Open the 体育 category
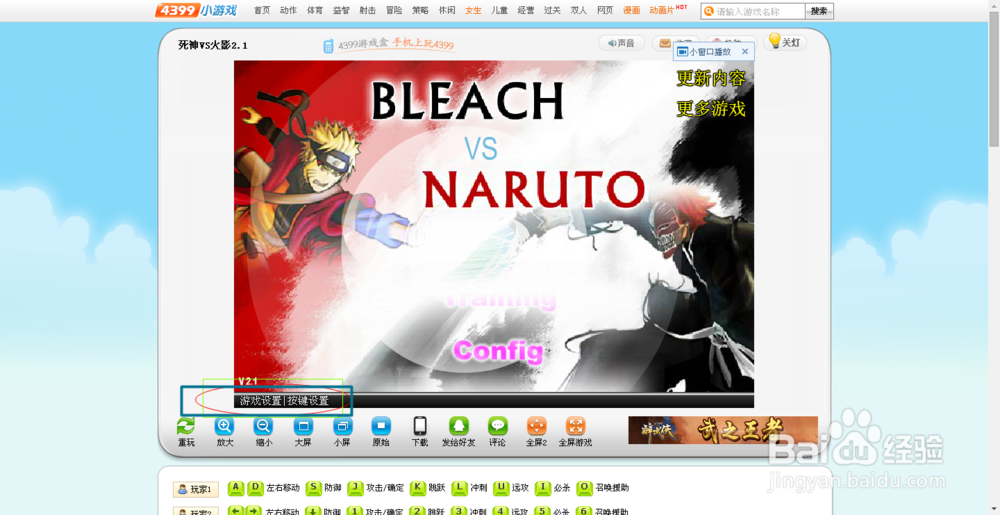Viewport: 1000px width, 515px height. pyautogui.click(x=314, y=10)
